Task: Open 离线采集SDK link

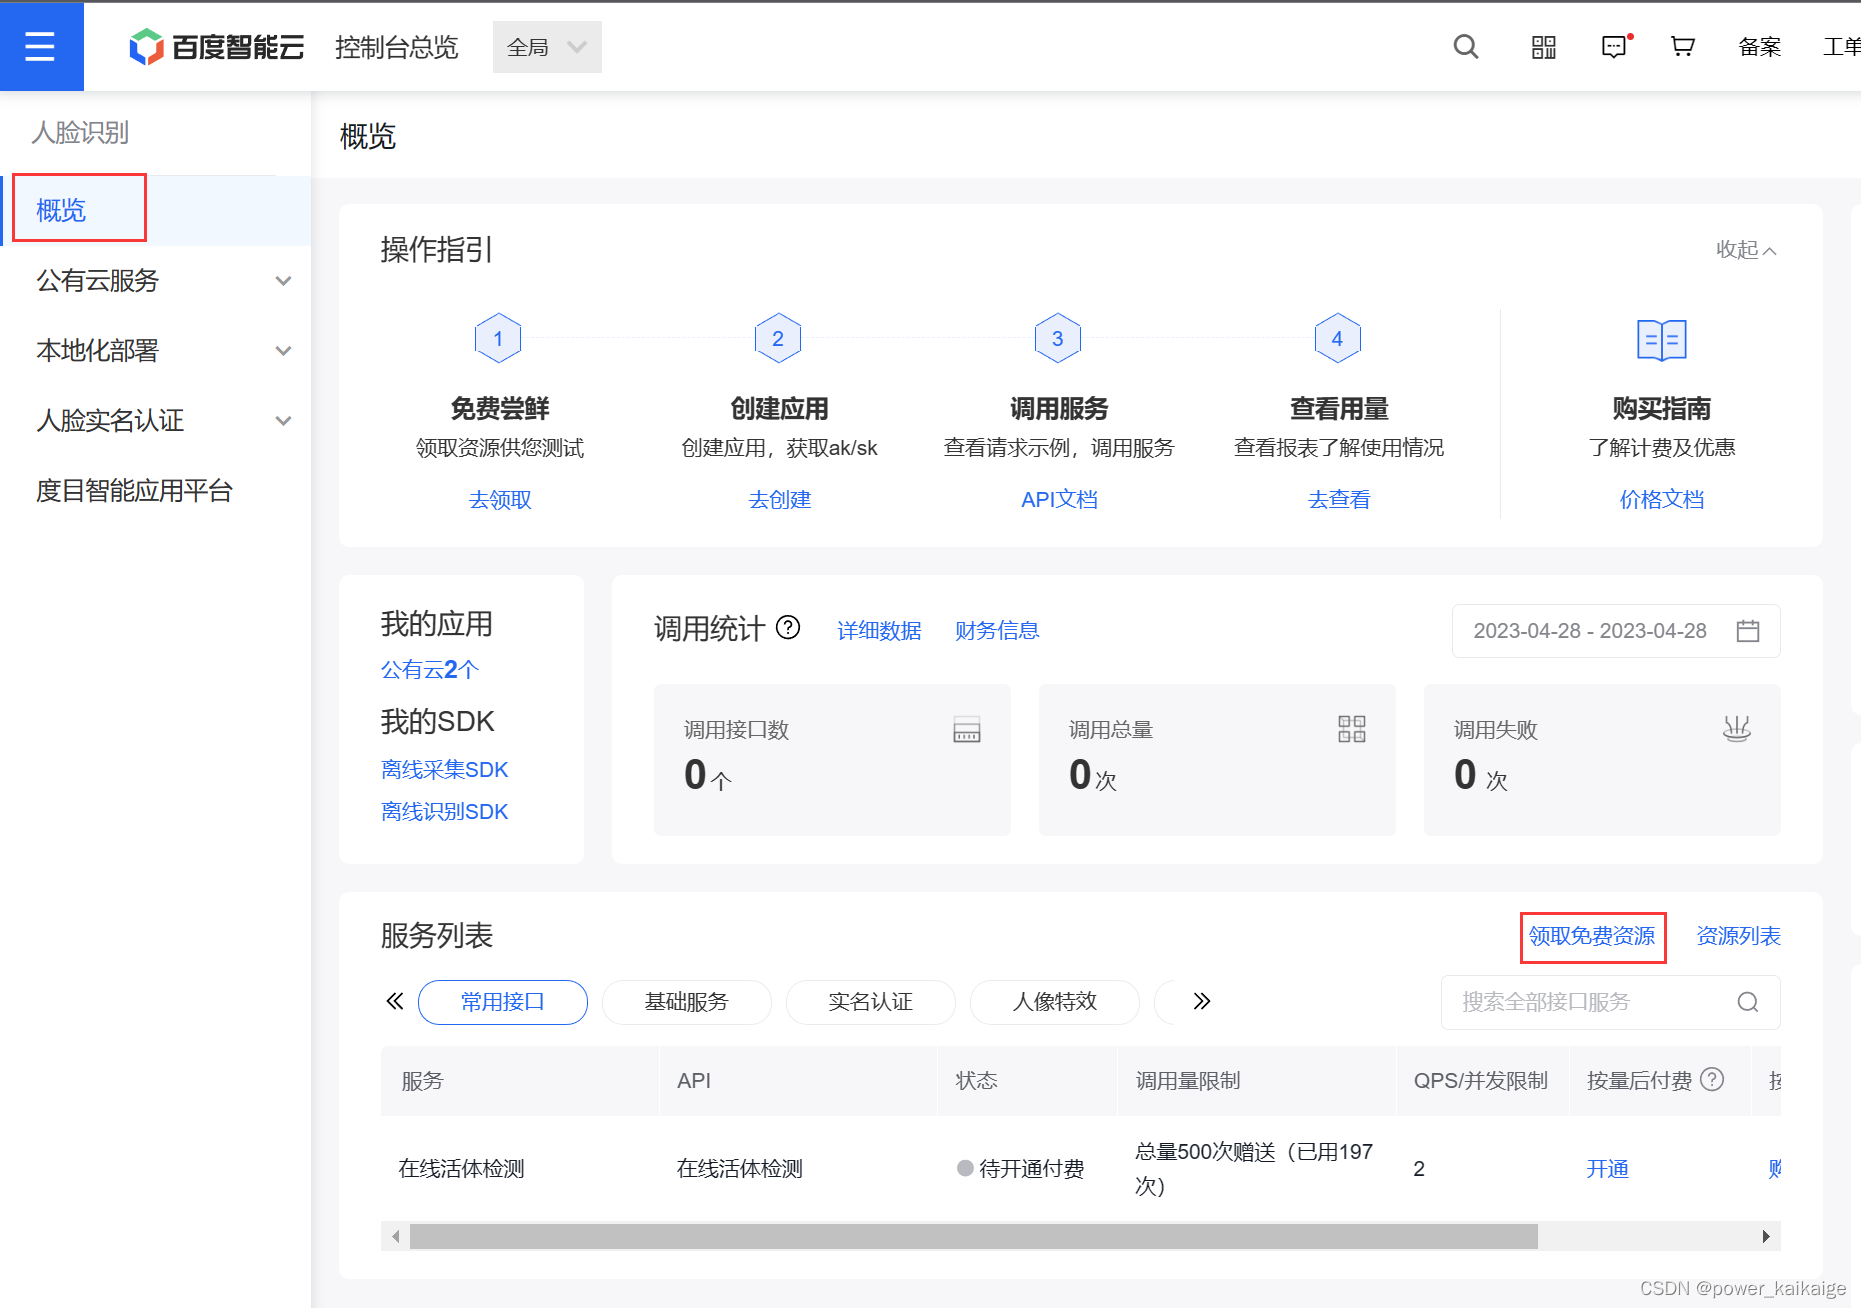Action: coord(444,770)
